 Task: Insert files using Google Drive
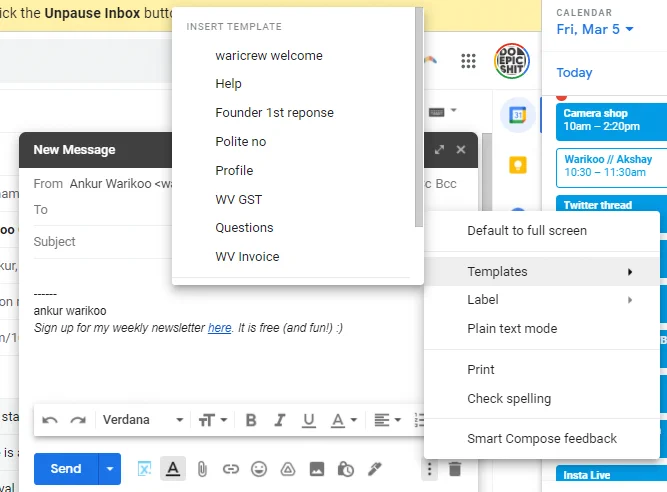pyautogui.click(x=288, y=469)
